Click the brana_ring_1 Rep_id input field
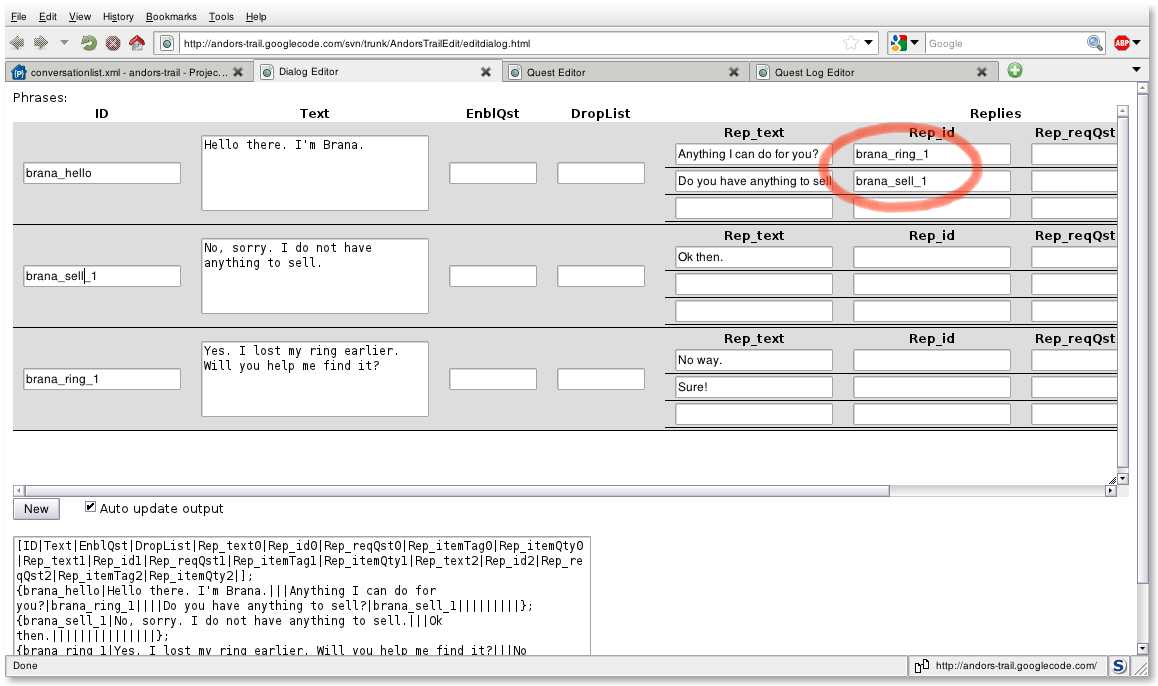 click(931, 154)
